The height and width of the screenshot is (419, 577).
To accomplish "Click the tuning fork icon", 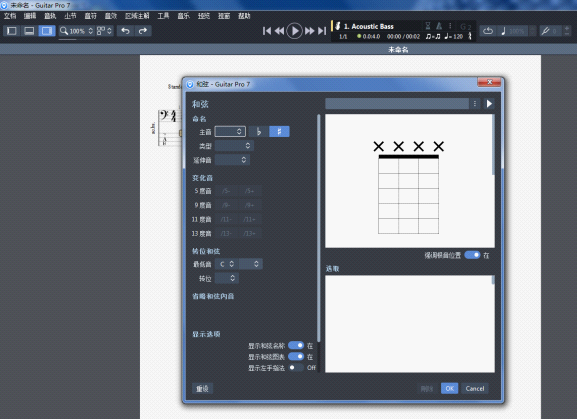I will [545, 31].
